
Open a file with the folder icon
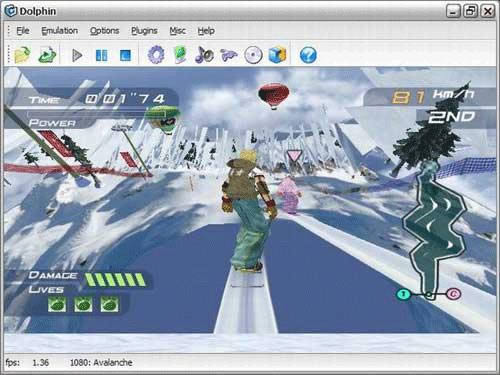pos(22,55)
